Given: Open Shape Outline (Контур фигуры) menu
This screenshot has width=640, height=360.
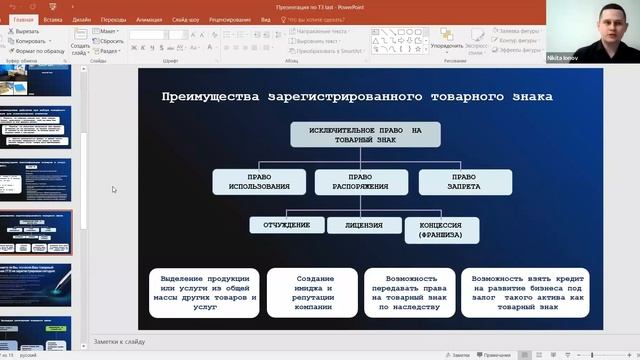Looking at the screenshot, I should point(516,40).
